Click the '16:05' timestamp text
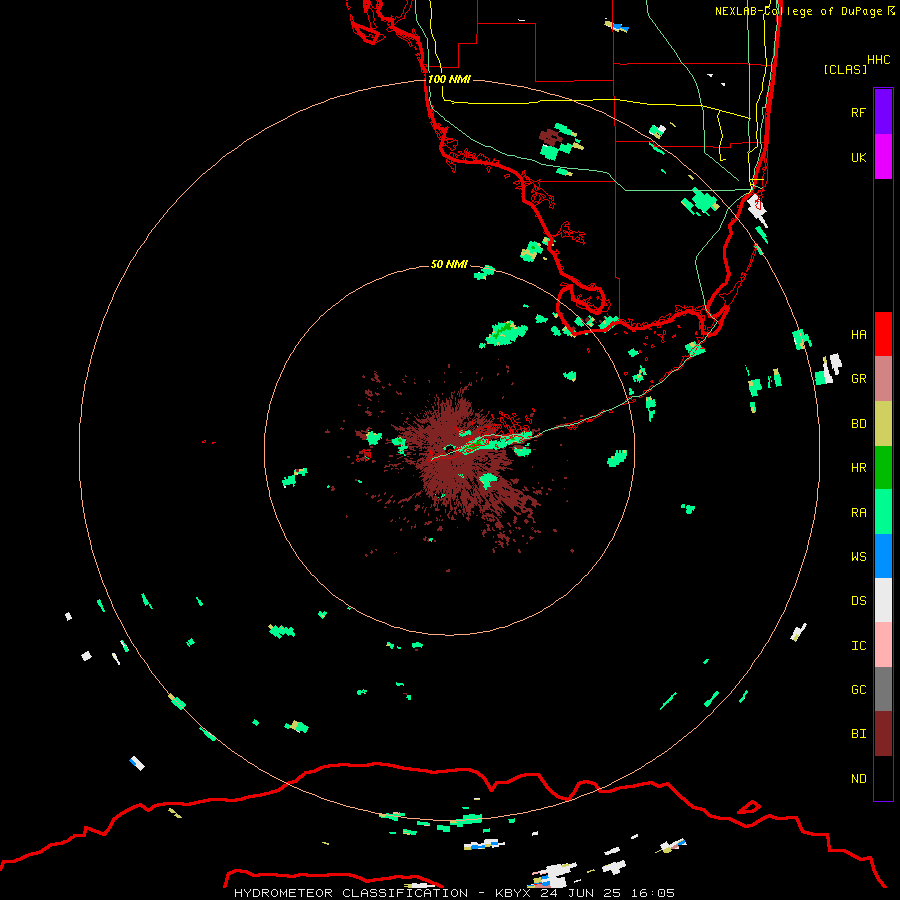This screenshot has height=900, width=900. click(652, 893)
